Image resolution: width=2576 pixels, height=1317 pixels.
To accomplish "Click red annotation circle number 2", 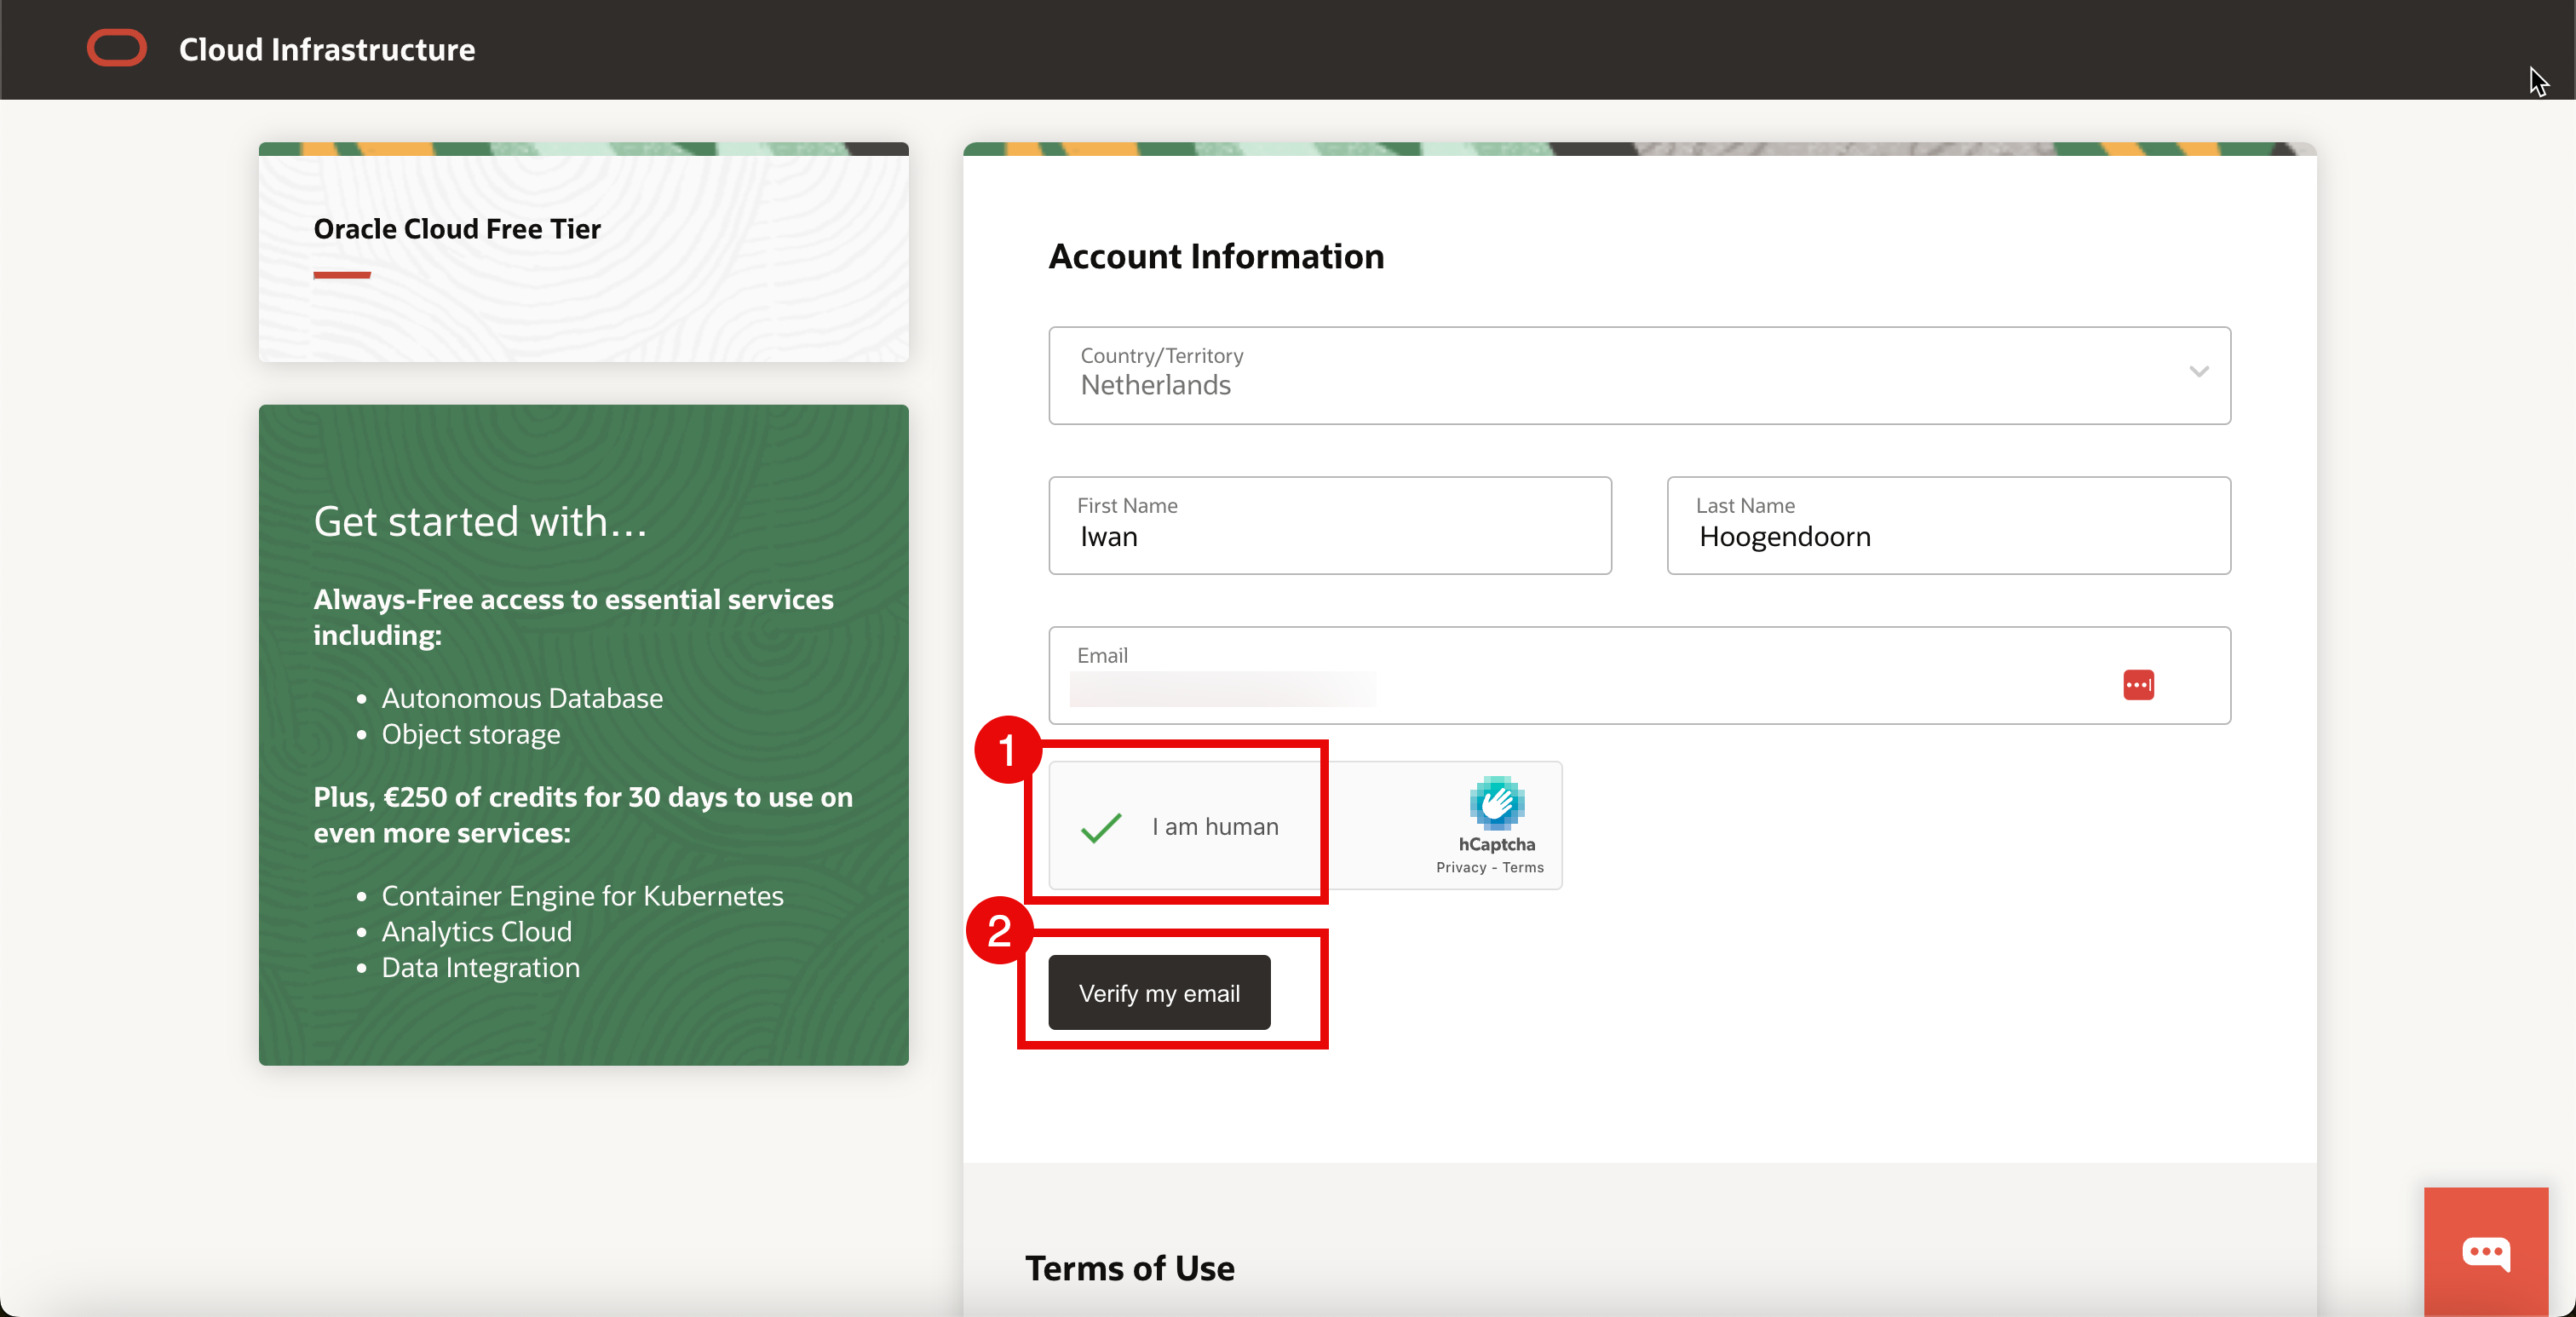I will 999,931.
